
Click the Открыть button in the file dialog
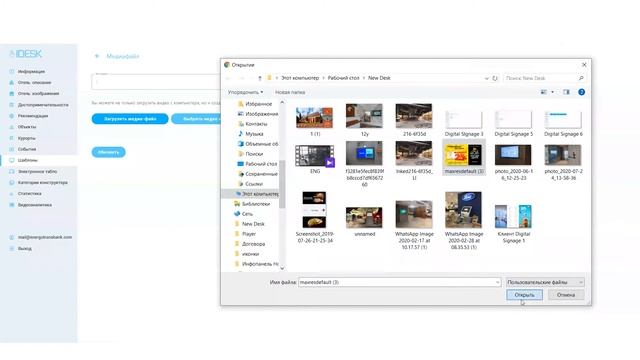point(524,295)
